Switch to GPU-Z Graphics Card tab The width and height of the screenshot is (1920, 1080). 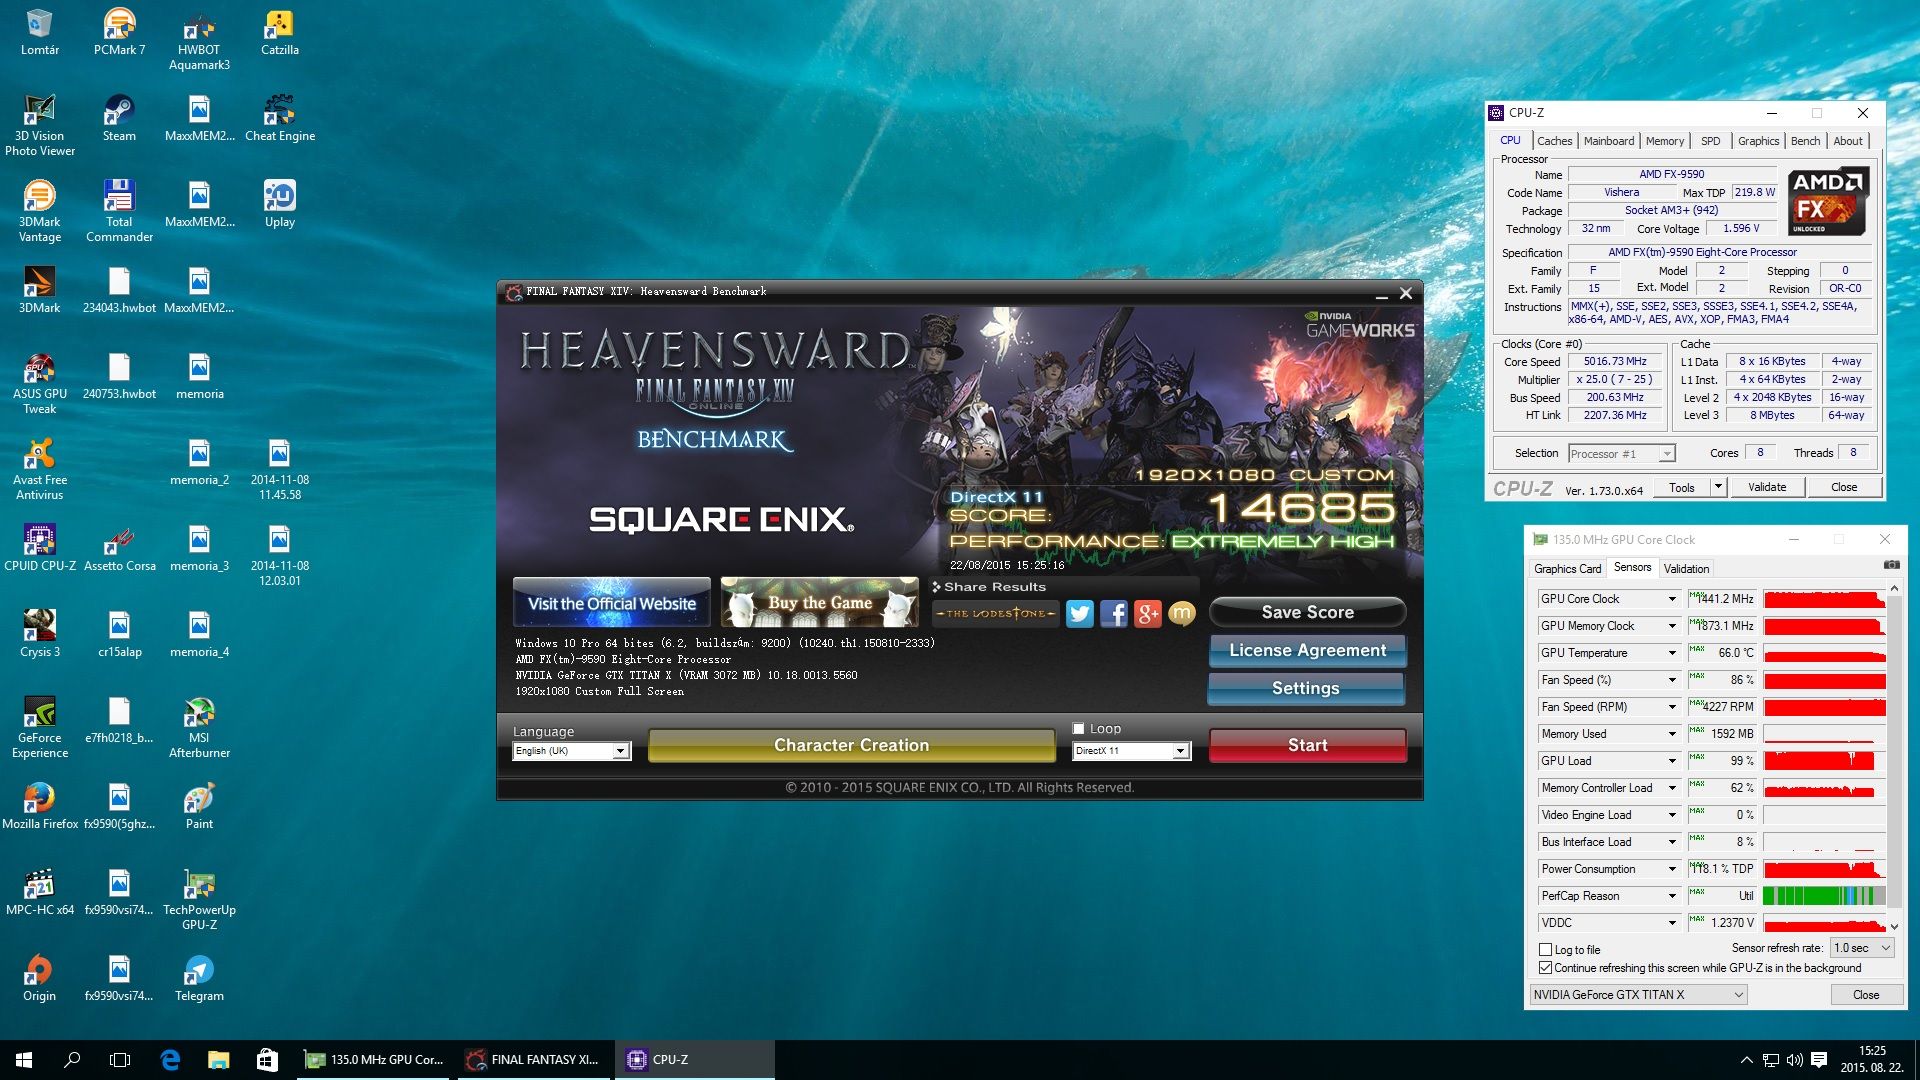(x=1567, y=569)
